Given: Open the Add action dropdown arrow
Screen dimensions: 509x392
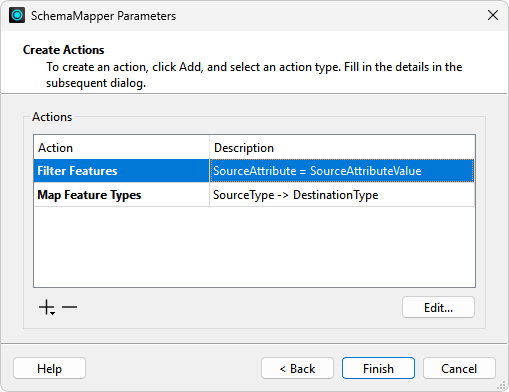Looking at the screenshot, I should tap(53, 313).
